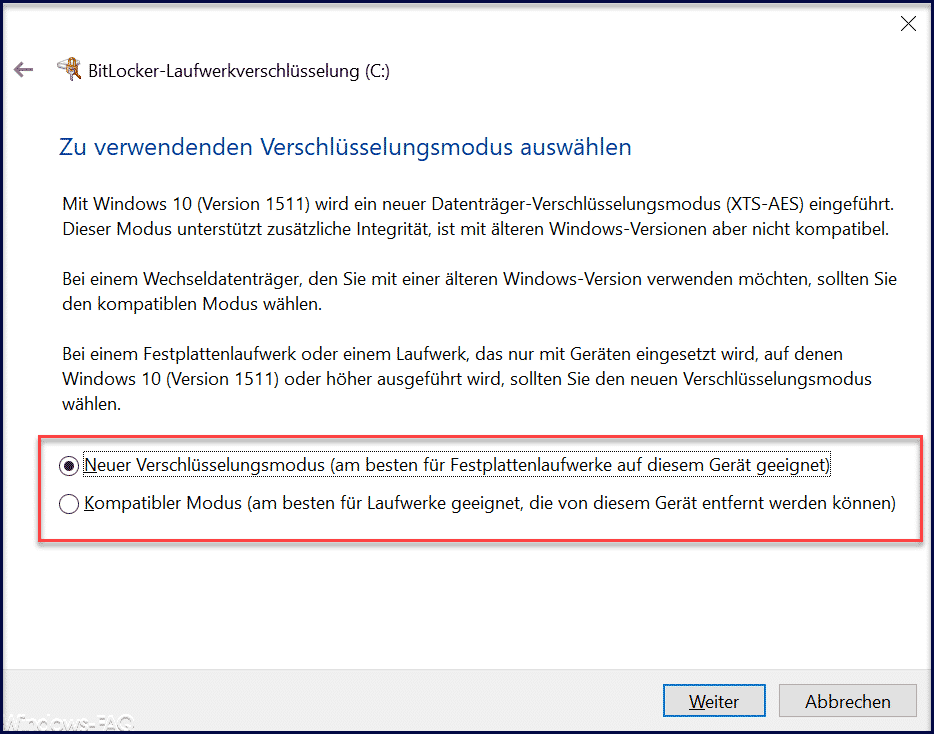Close the BitLocker dialog with the X
Screen dimensions: 934x734
[908, 24]
